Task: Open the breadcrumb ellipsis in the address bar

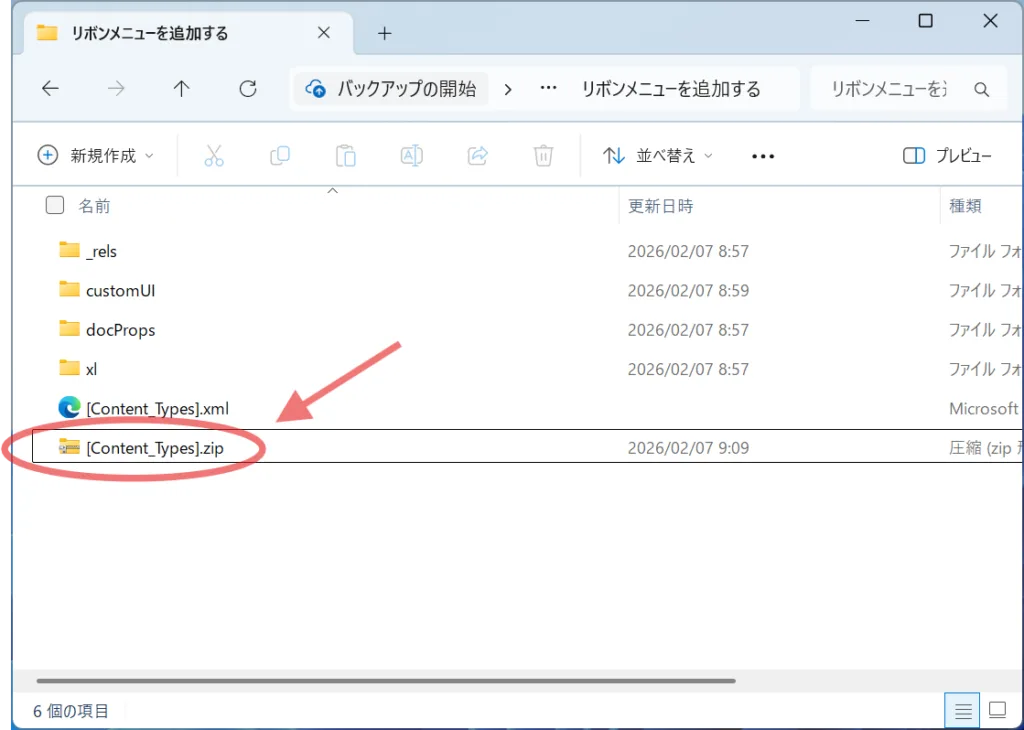Action: (x=548, y=88)
